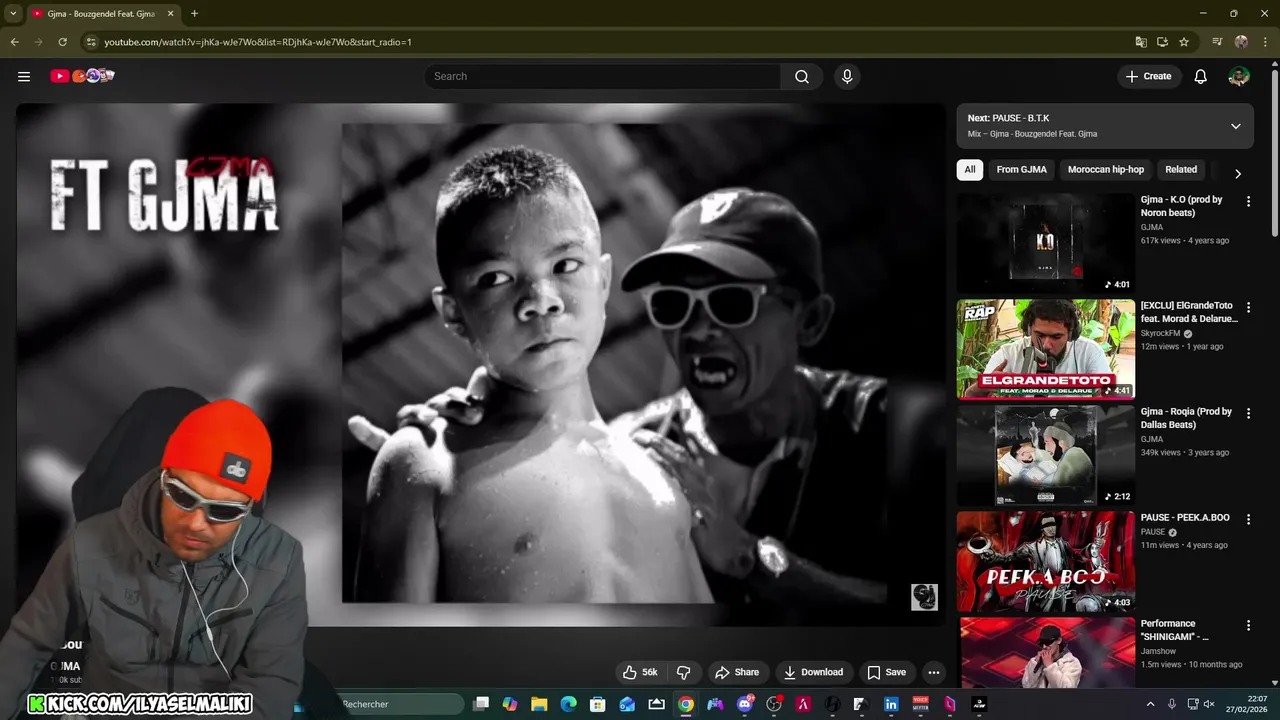Screen dimensions: 1280x720
Task: Open more actions ellipsis under video
Action: tap(933, 672)
